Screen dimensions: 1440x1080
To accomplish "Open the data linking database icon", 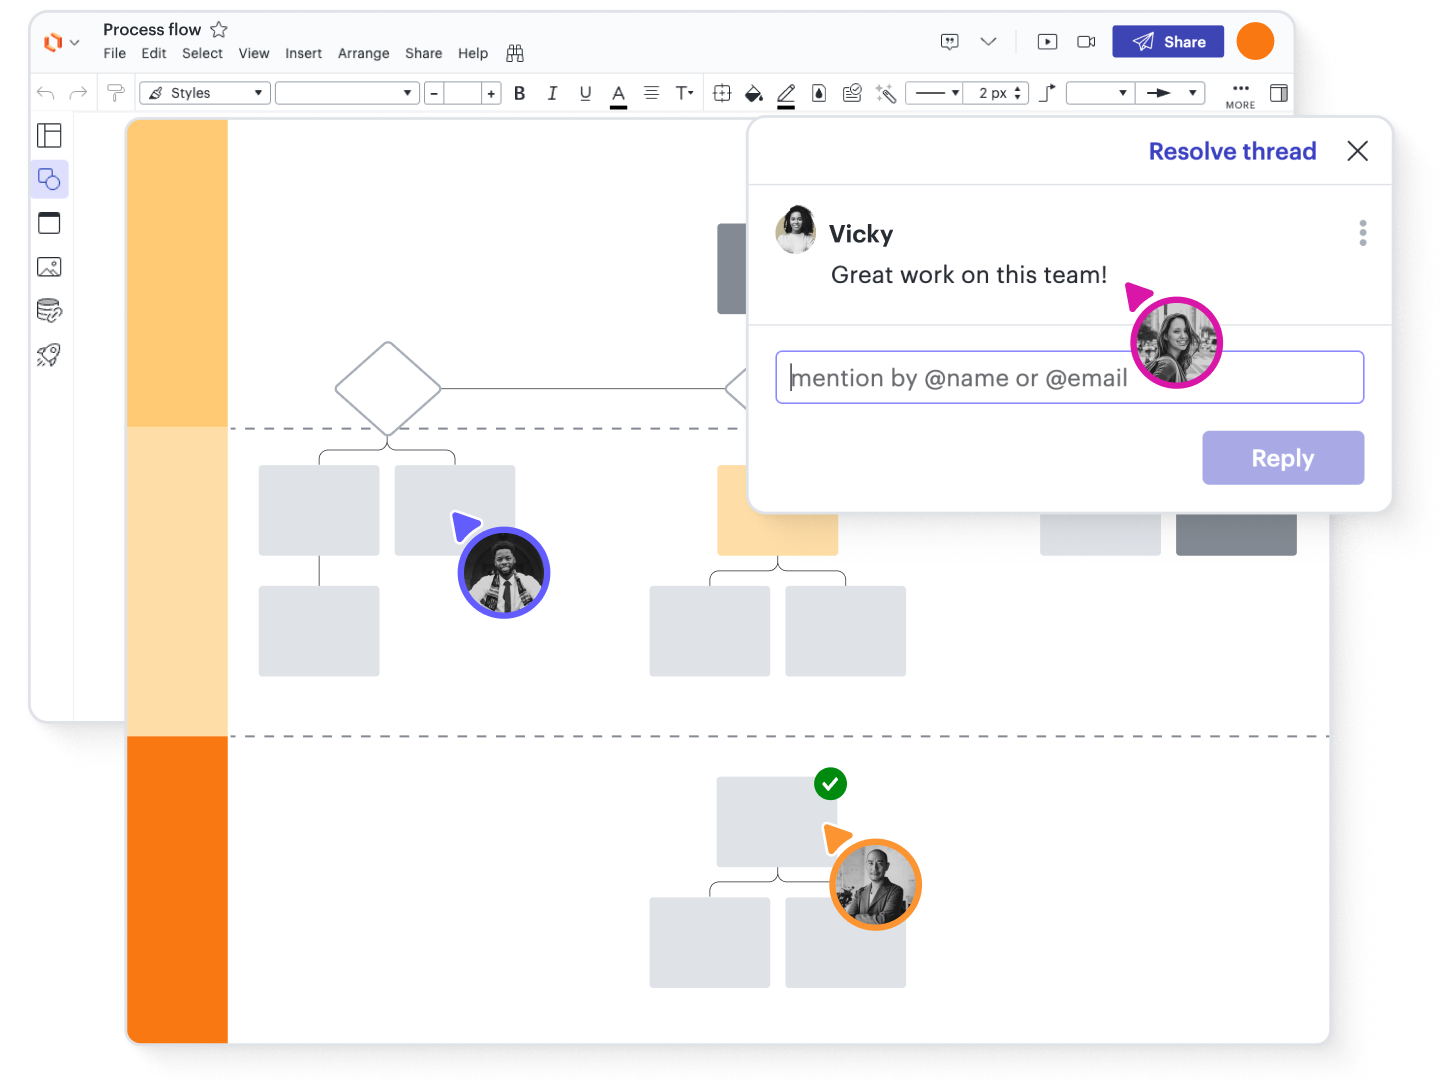I will point(49,311).
